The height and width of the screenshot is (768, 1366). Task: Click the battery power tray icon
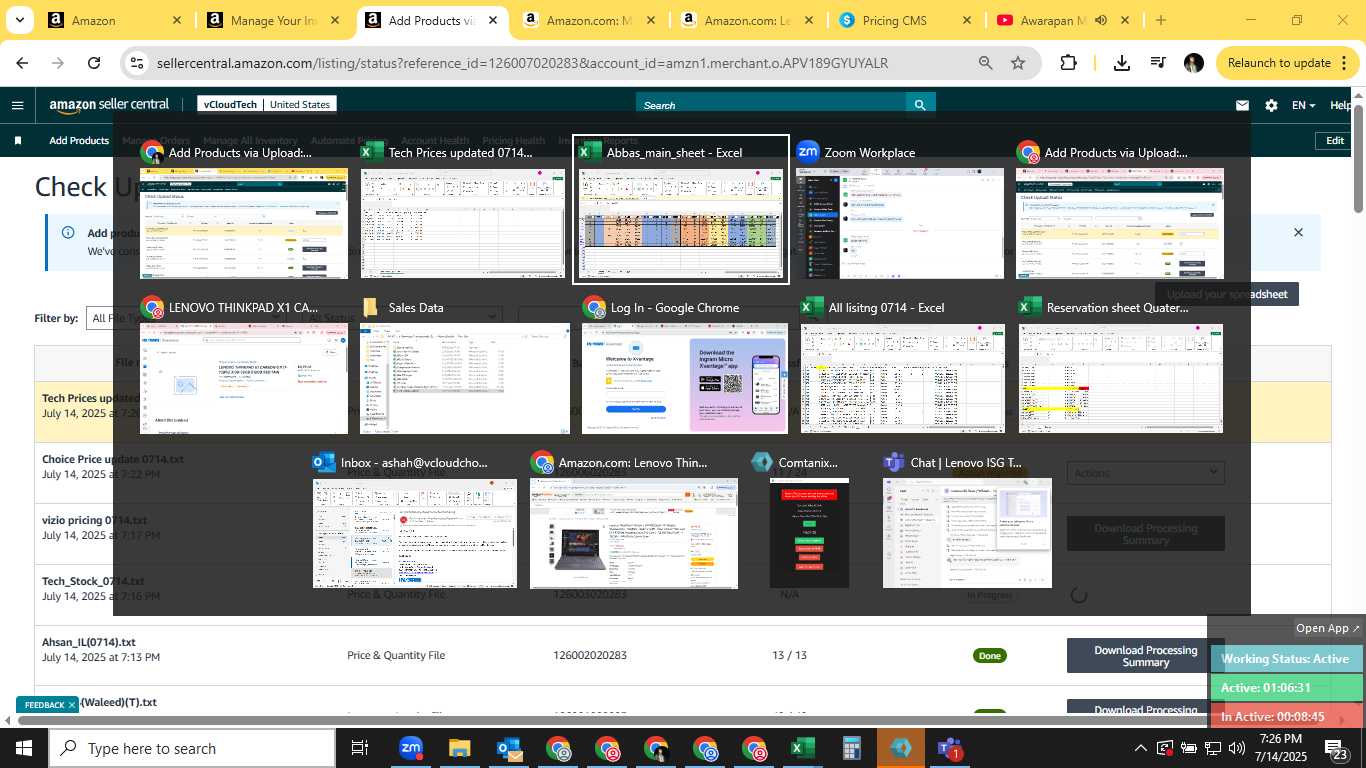coord(1189,748)
